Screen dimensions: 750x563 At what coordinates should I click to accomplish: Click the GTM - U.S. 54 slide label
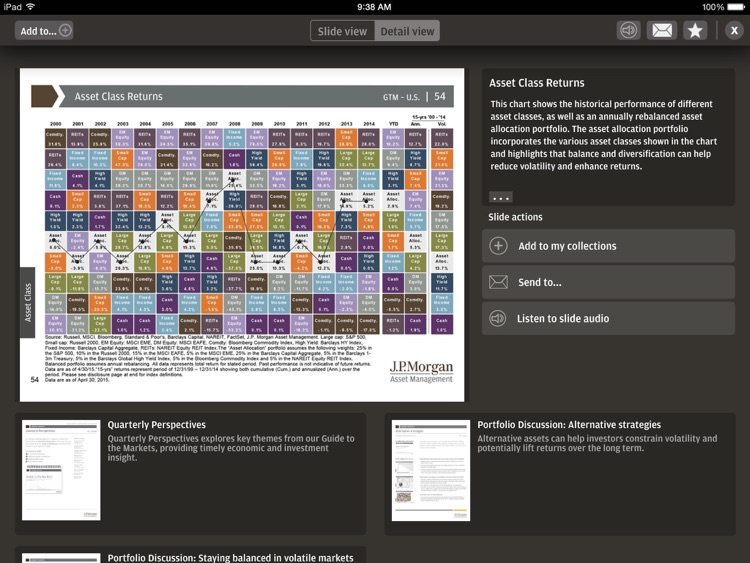[x=414, y=97]
